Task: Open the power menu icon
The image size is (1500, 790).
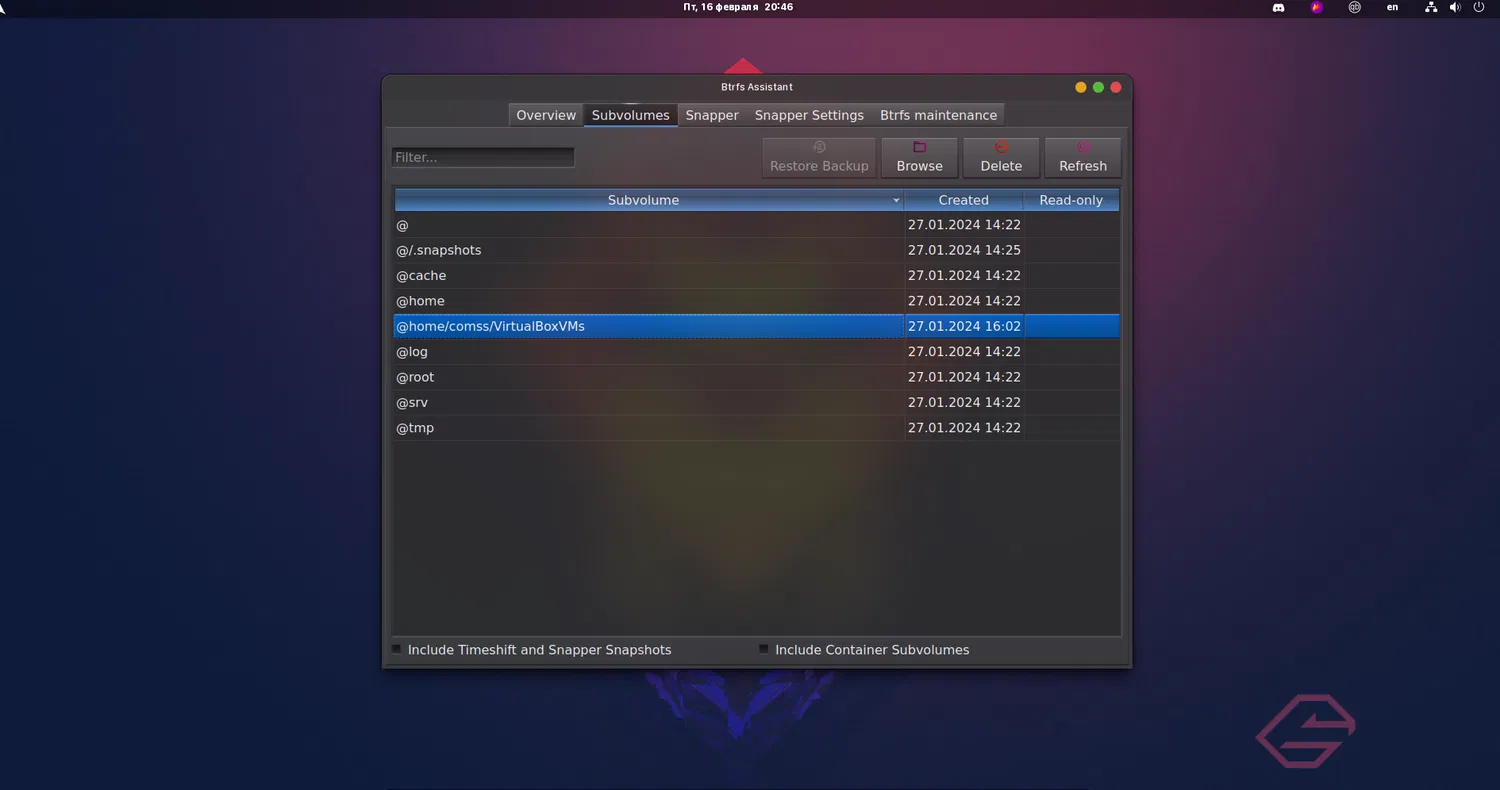Action: [x=1479, y=7]
